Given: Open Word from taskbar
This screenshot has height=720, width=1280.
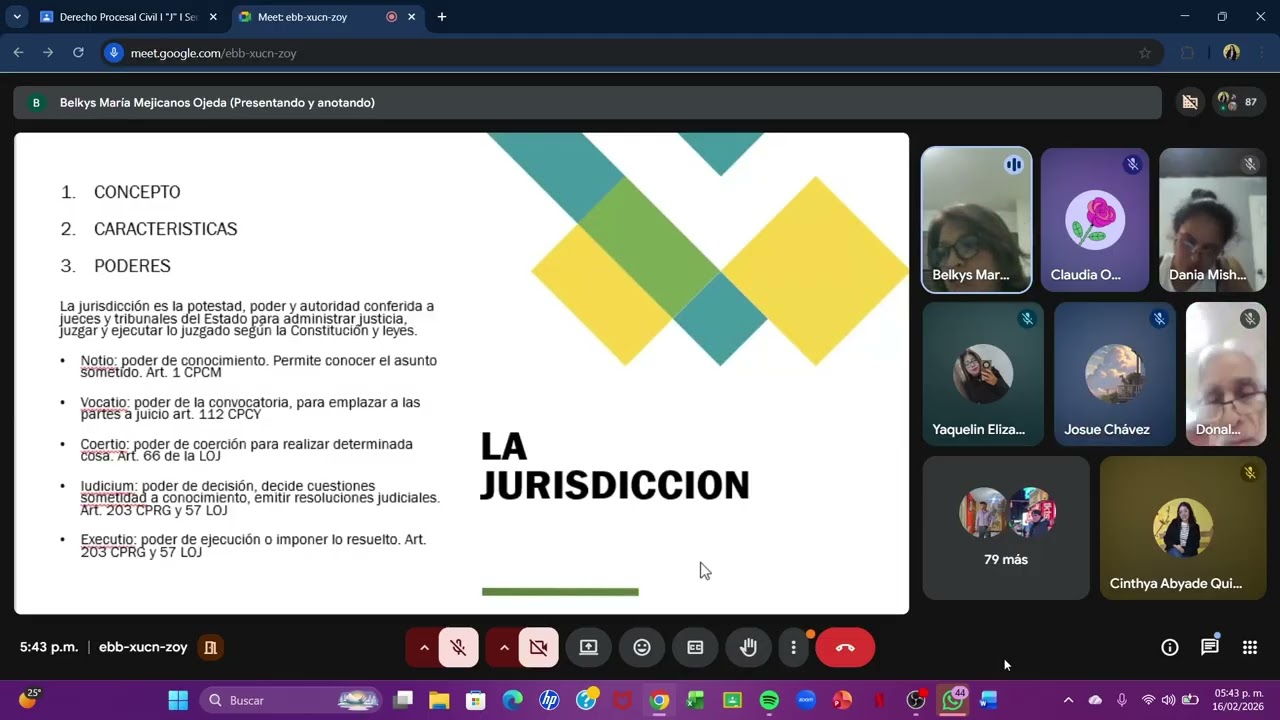Looking at the screenshot, I should pyautogui.click(x=989, y=700).
